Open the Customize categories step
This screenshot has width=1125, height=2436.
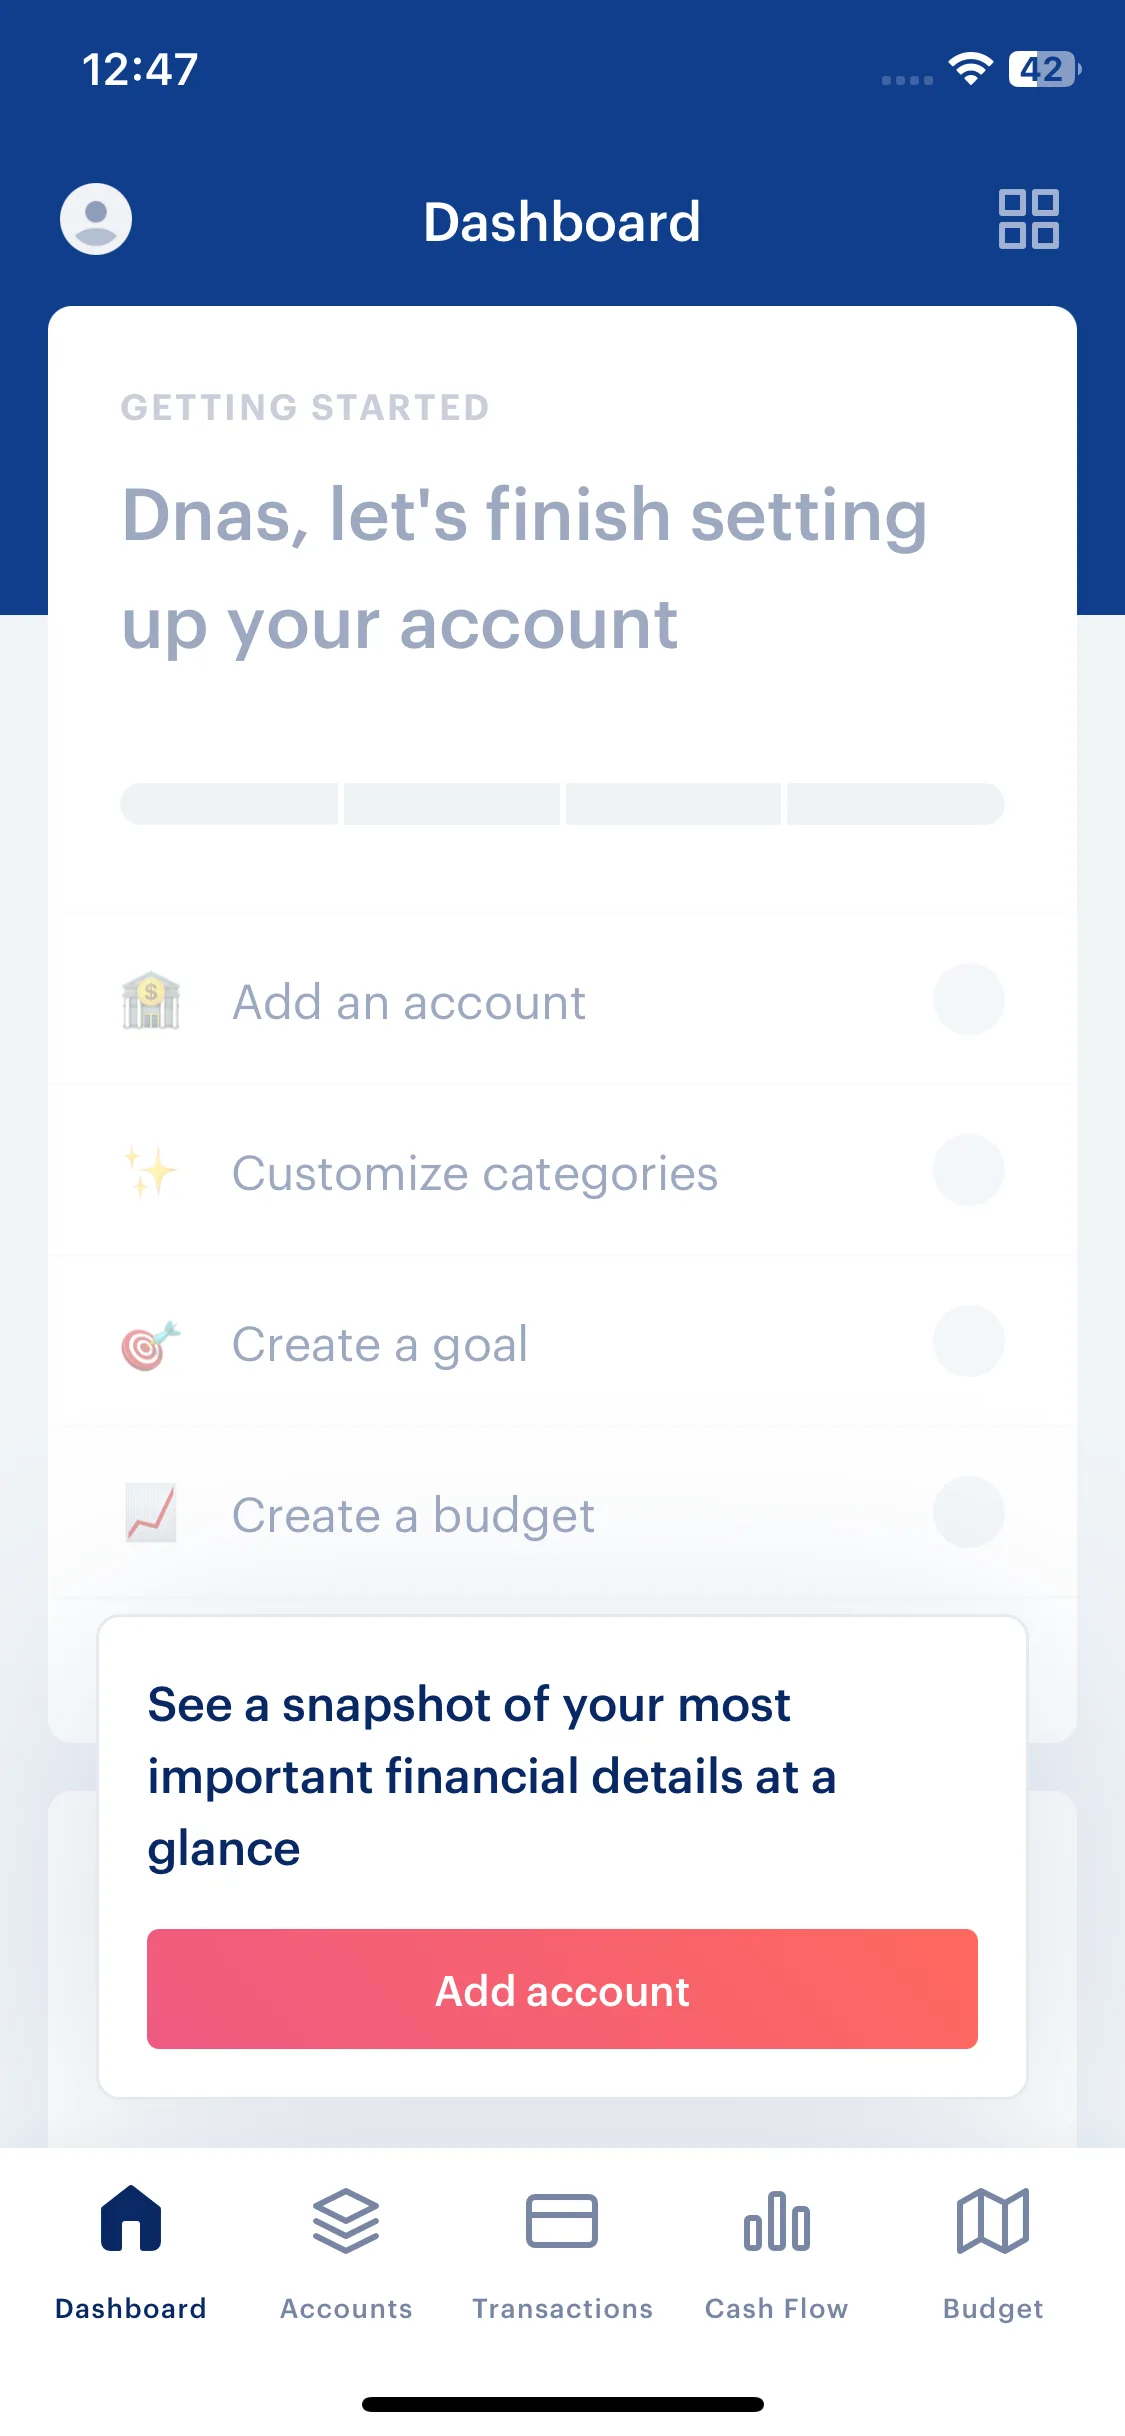coord(562,1171)
